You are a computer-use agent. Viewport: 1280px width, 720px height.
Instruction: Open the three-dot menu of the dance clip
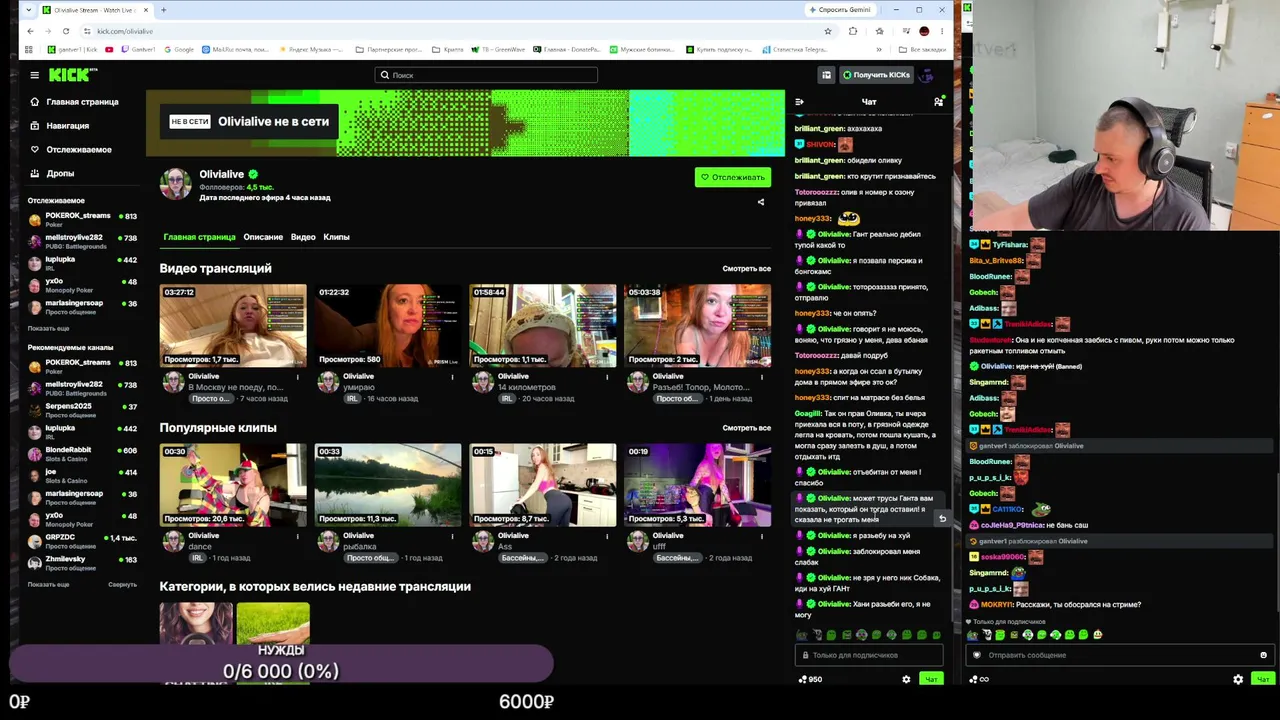tap(297, 536)
